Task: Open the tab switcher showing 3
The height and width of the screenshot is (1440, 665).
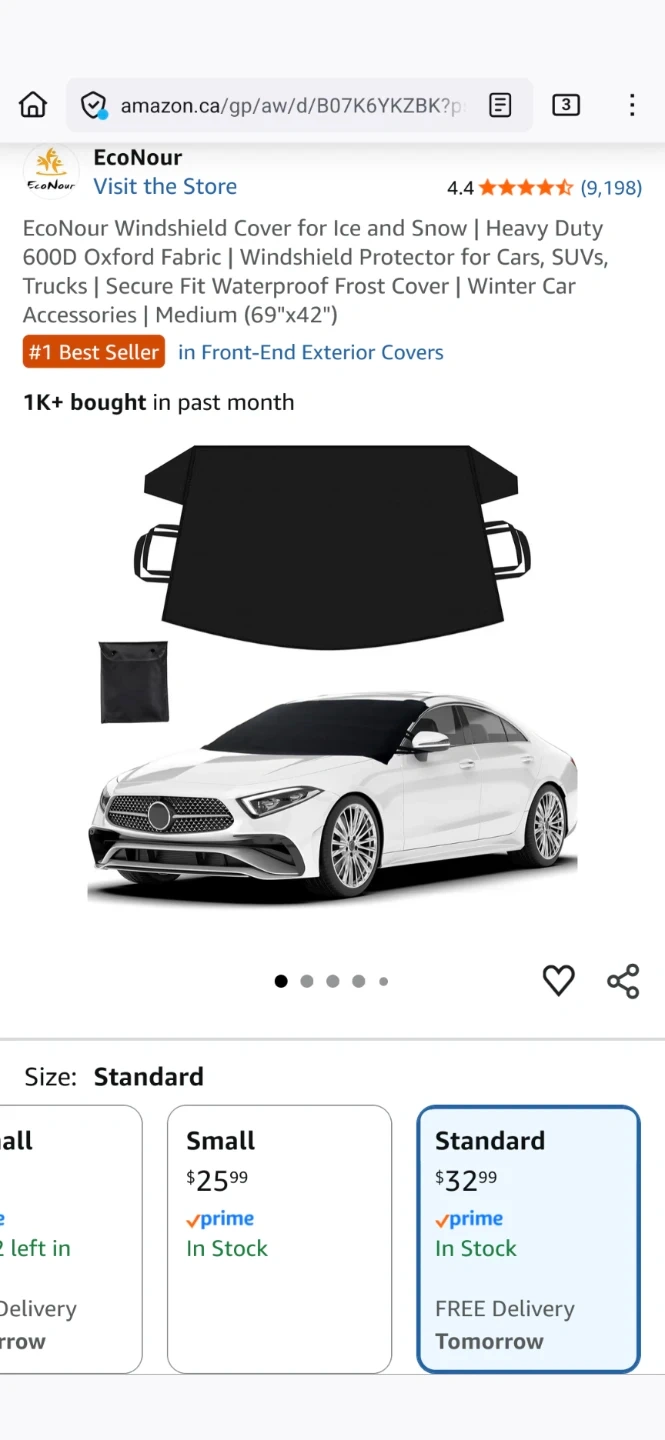Action: pyautogui.click(x=566, y=105)
